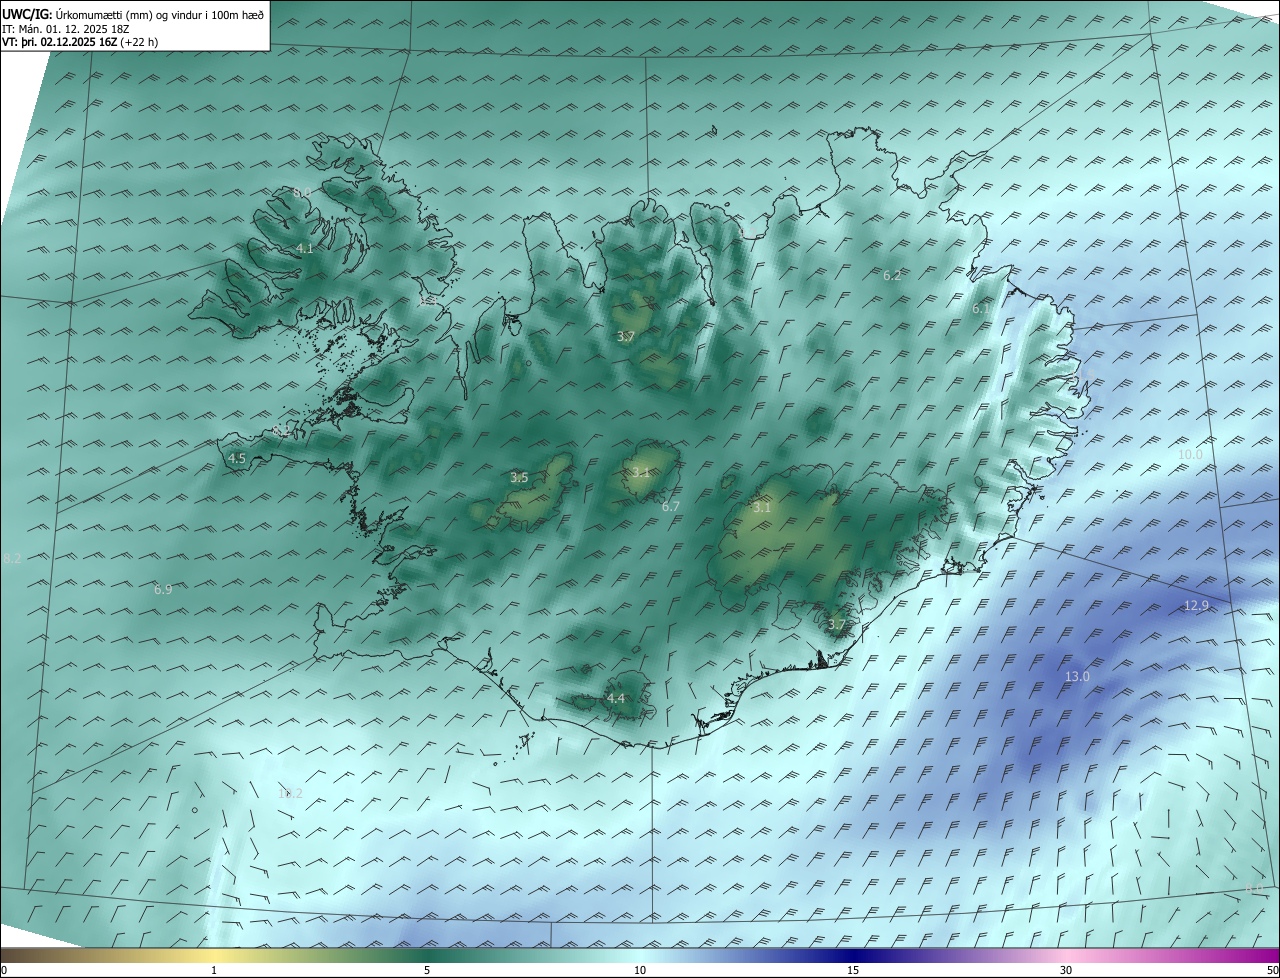Click the 4.5 value on Snæfellsnes
Viewport: 1280px width, 978px height.
(237, 458)
